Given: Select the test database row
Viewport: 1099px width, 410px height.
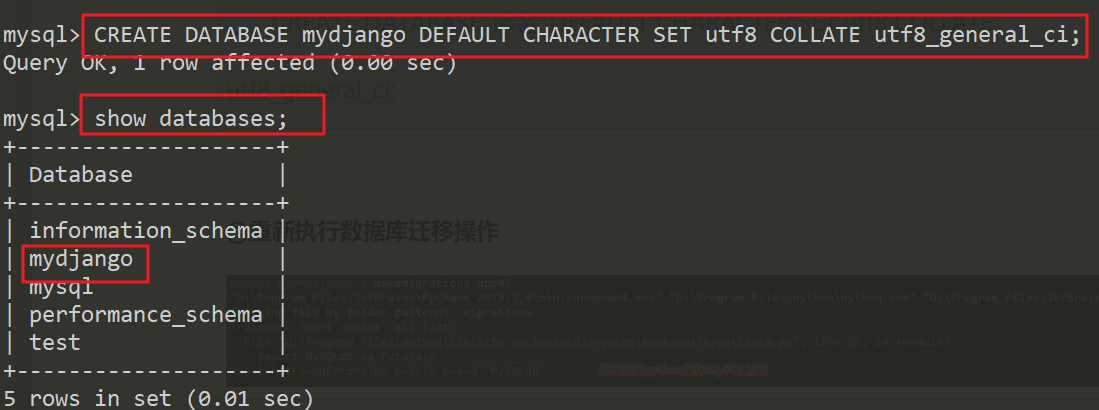Looking at the screenshot, I should 55,343.
